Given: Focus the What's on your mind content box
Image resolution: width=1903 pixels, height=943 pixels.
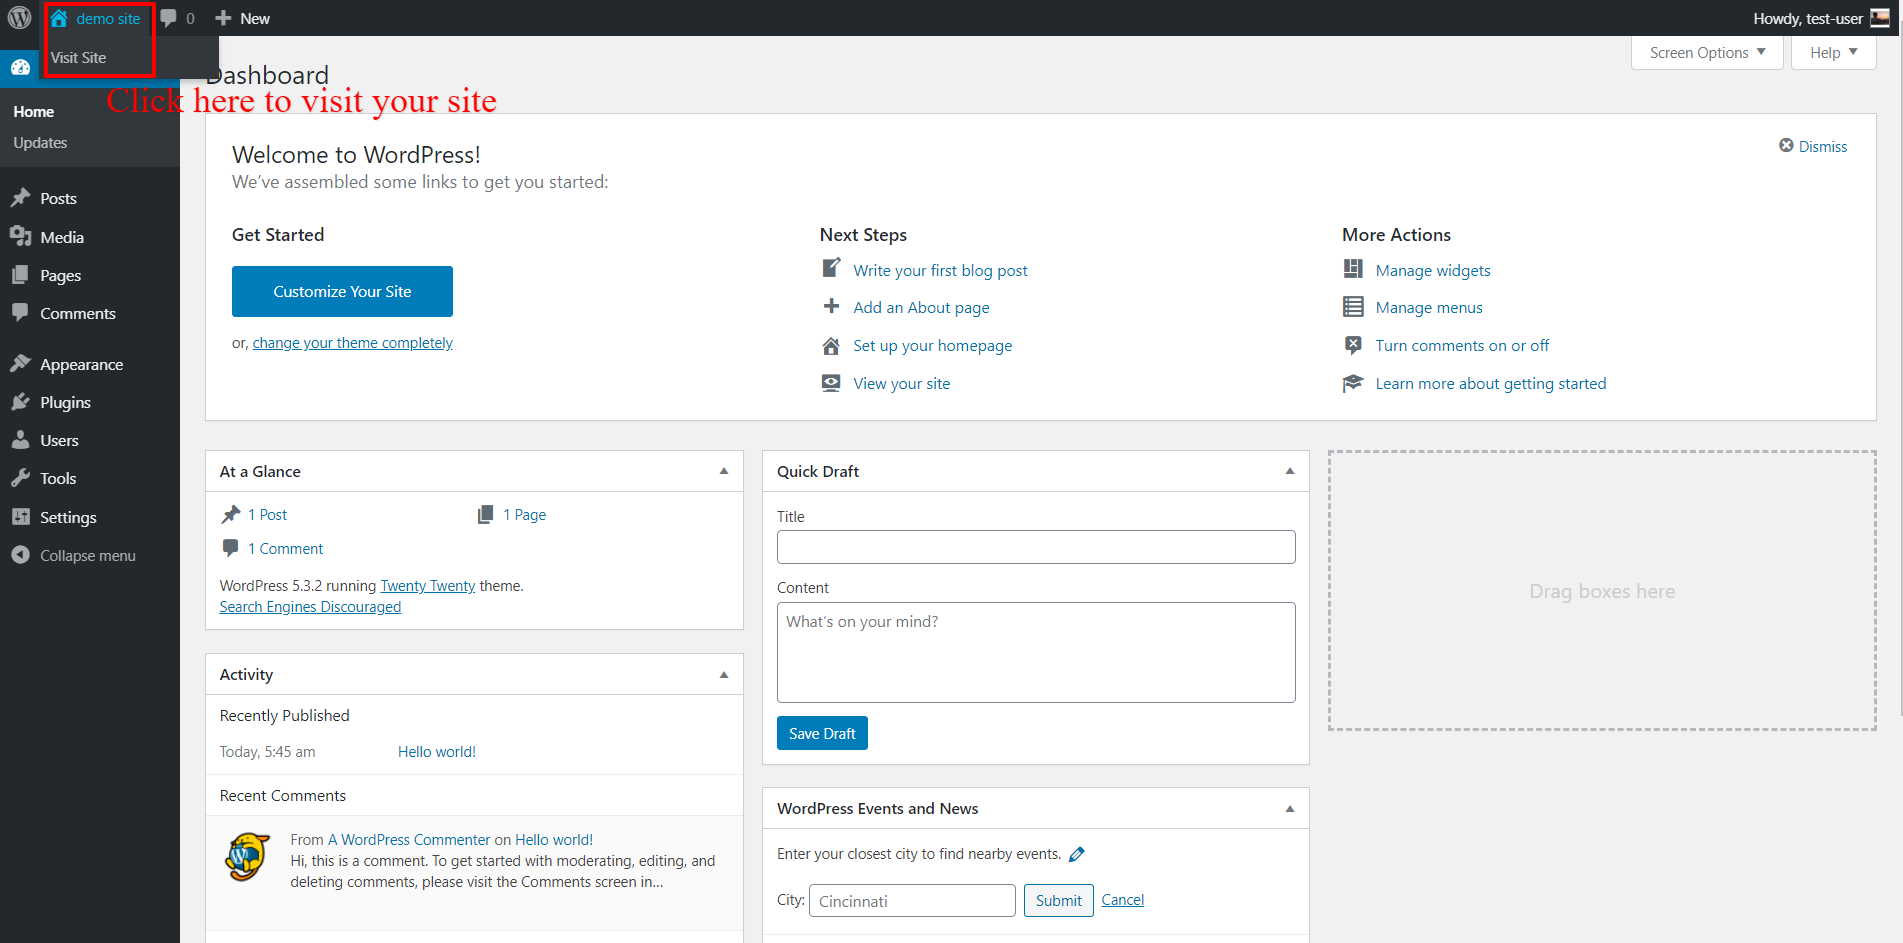Looking at the screenshot, I should click(x=1036, y=652).
